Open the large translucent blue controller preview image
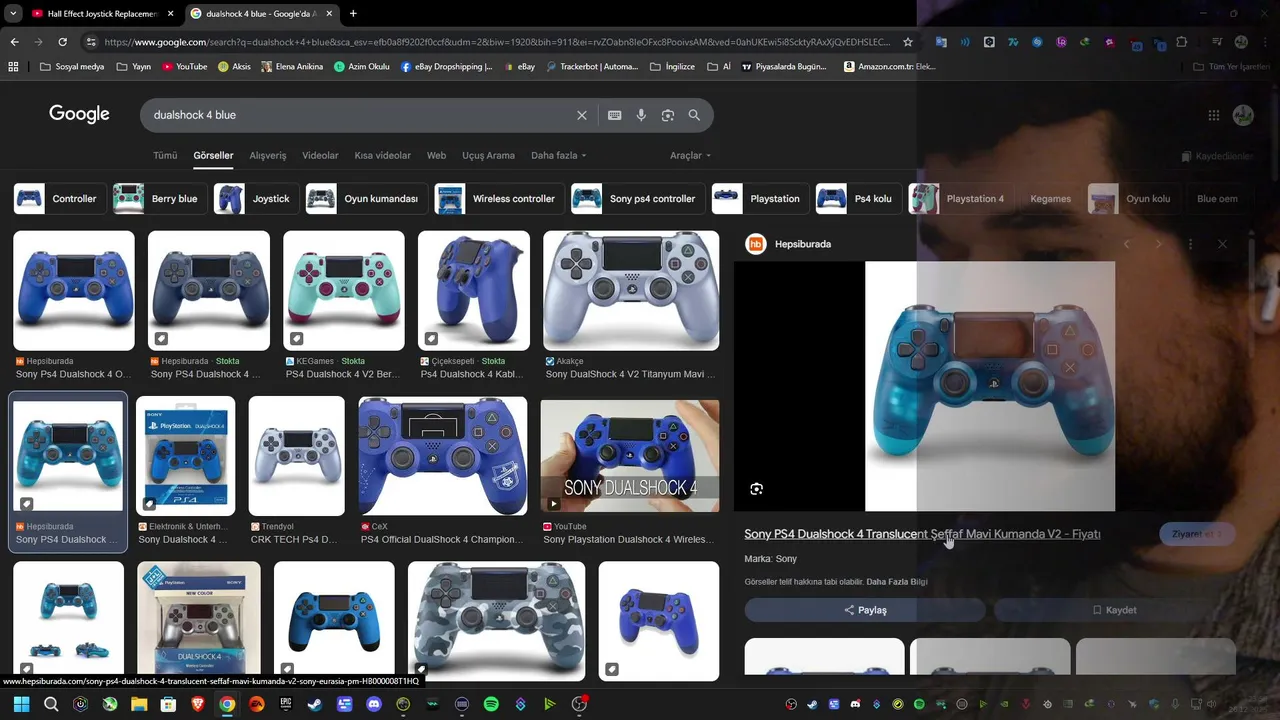The width and height of the screenshot is (1280, 720). (x=990, y=386)
